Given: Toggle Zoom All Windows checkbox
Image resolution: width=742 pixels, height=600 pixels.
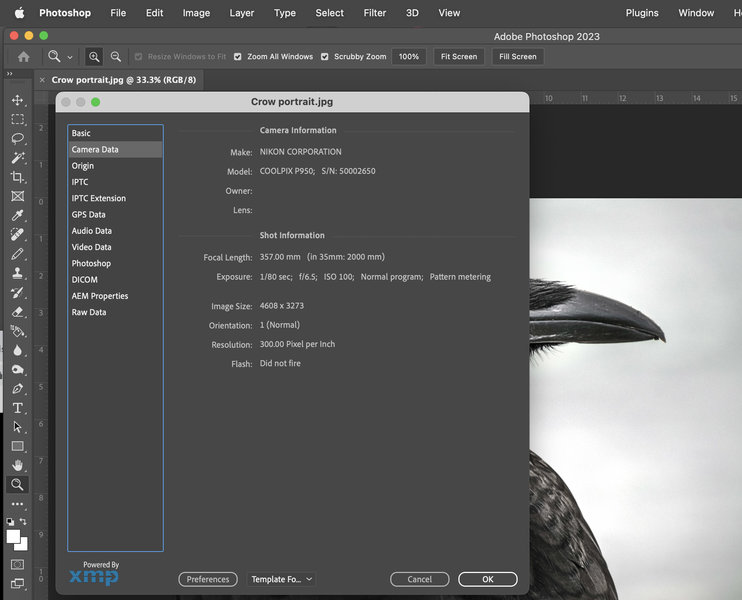Looking at the screenshot, I should (x=238, y=57).
